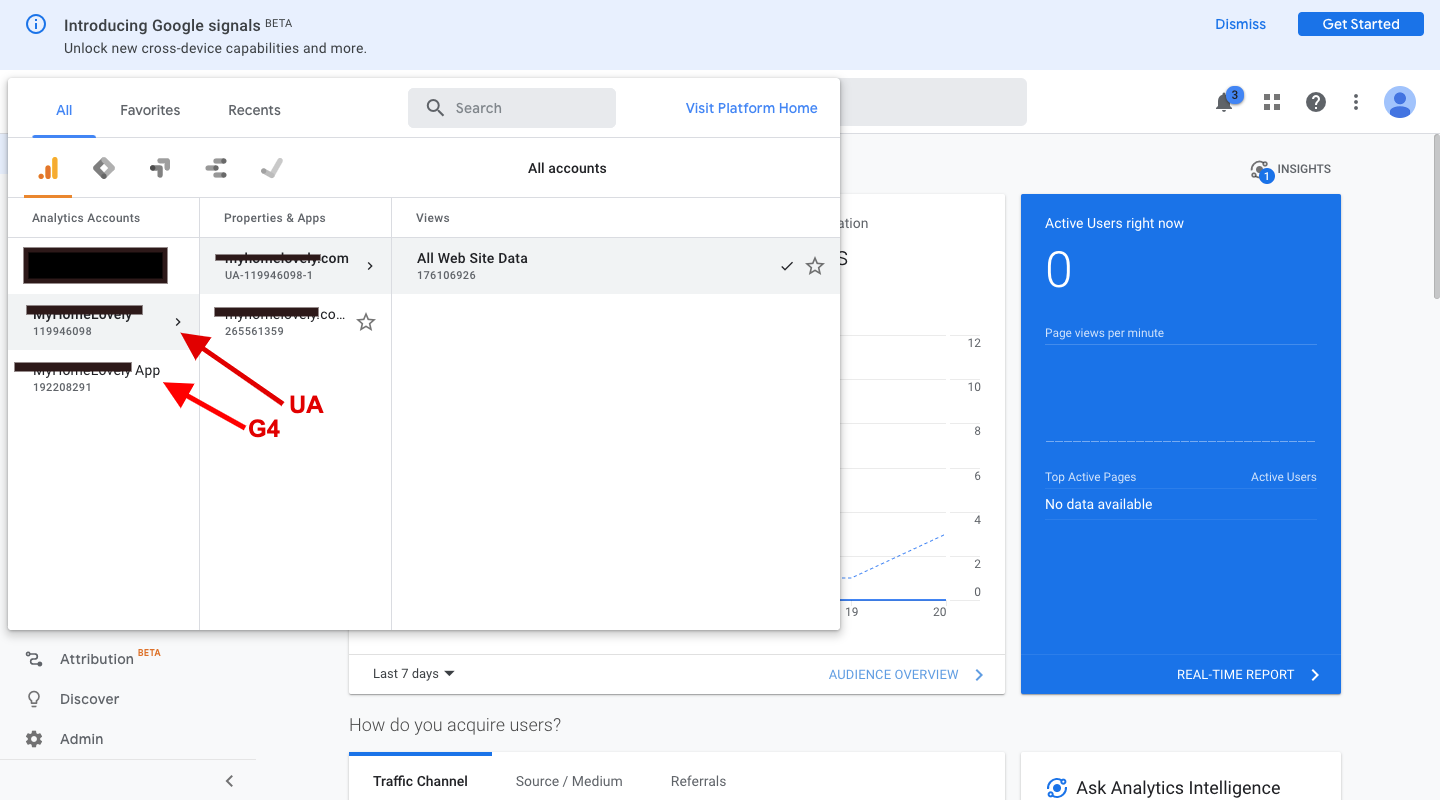Switch to the All tab
This screenshot has width=1440, height=800.
point(64,110)
